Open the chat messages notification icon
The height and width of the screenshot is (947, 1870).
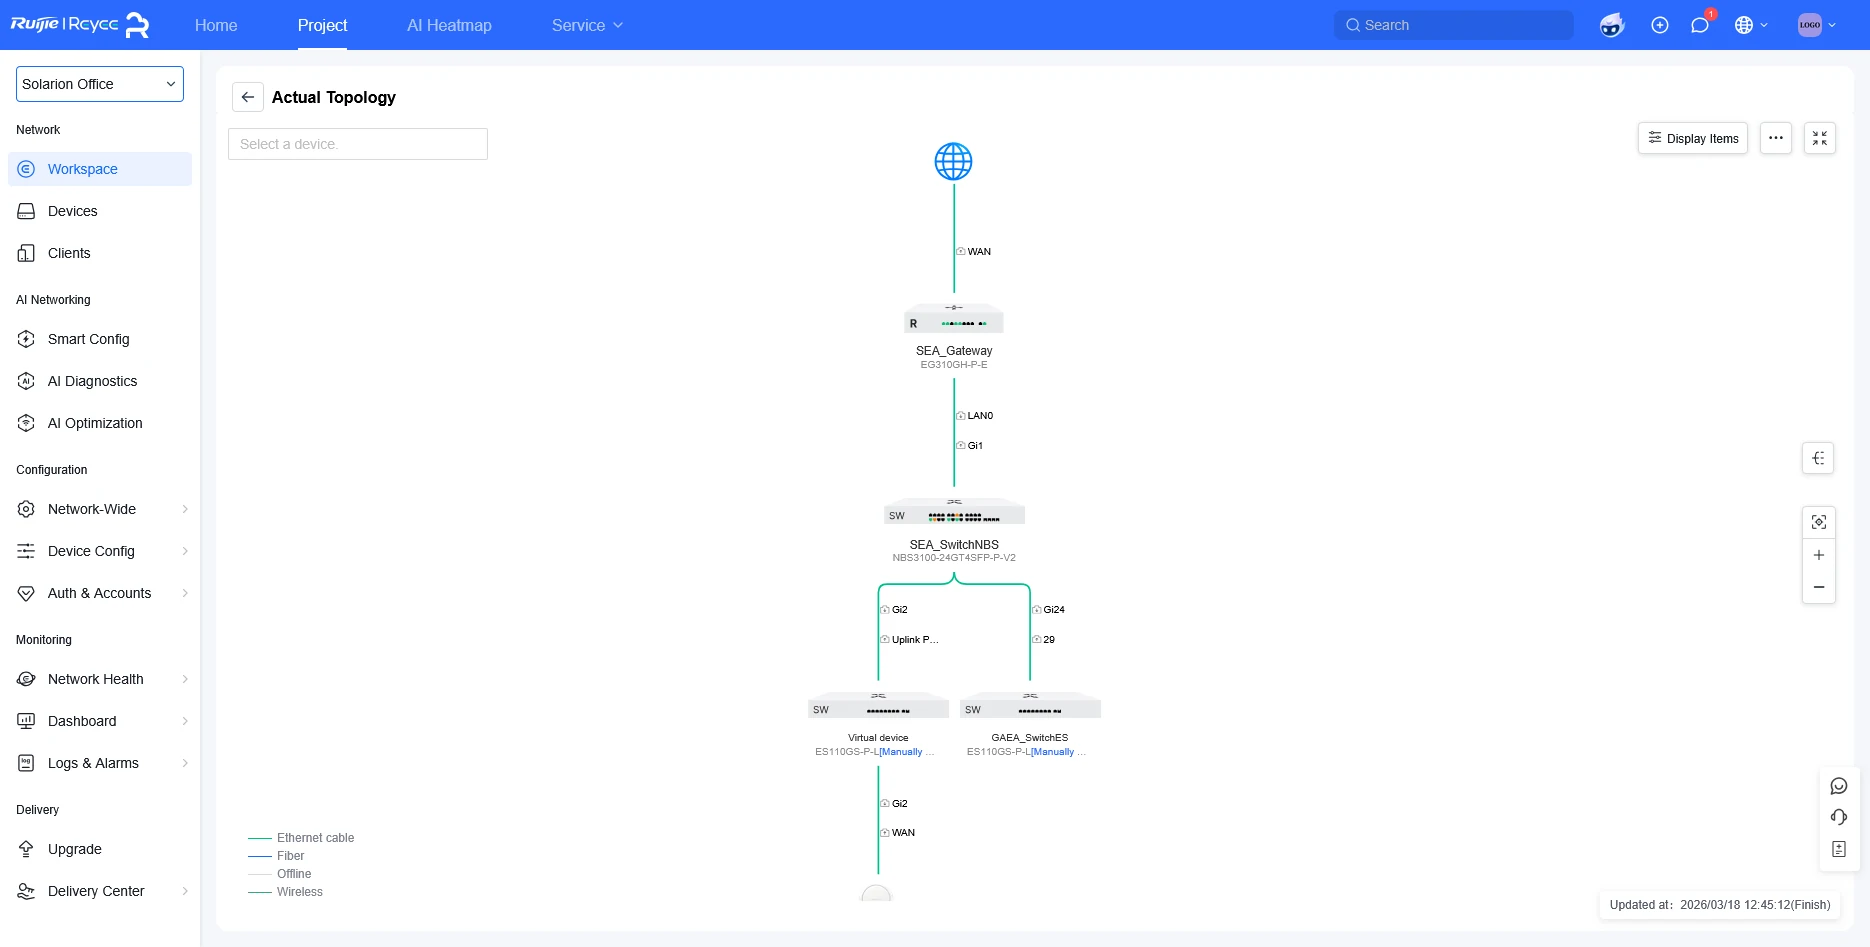1700,25
